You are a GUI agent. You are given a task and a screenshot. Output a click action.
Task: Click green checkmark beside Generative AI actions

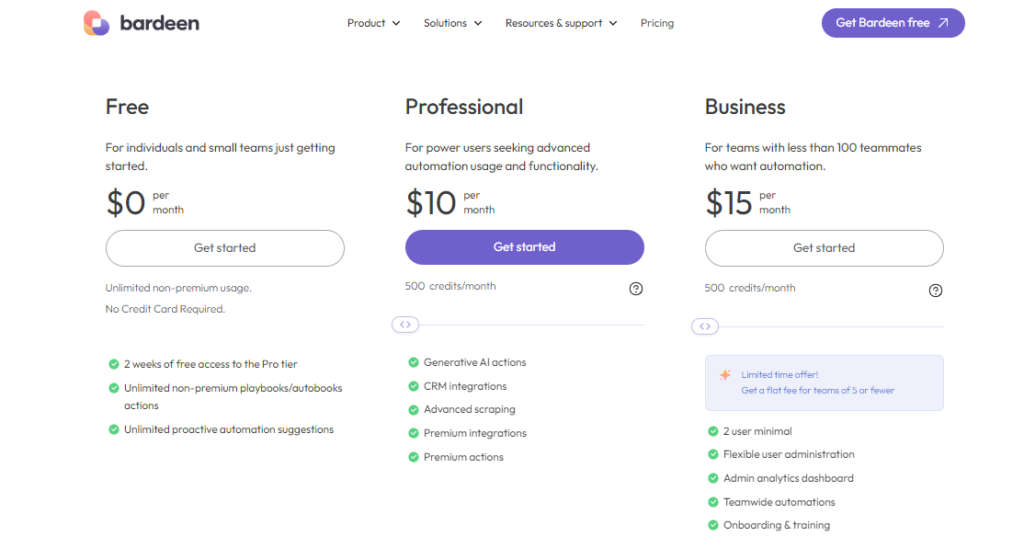pyautogui.click(x=413, y=363)
